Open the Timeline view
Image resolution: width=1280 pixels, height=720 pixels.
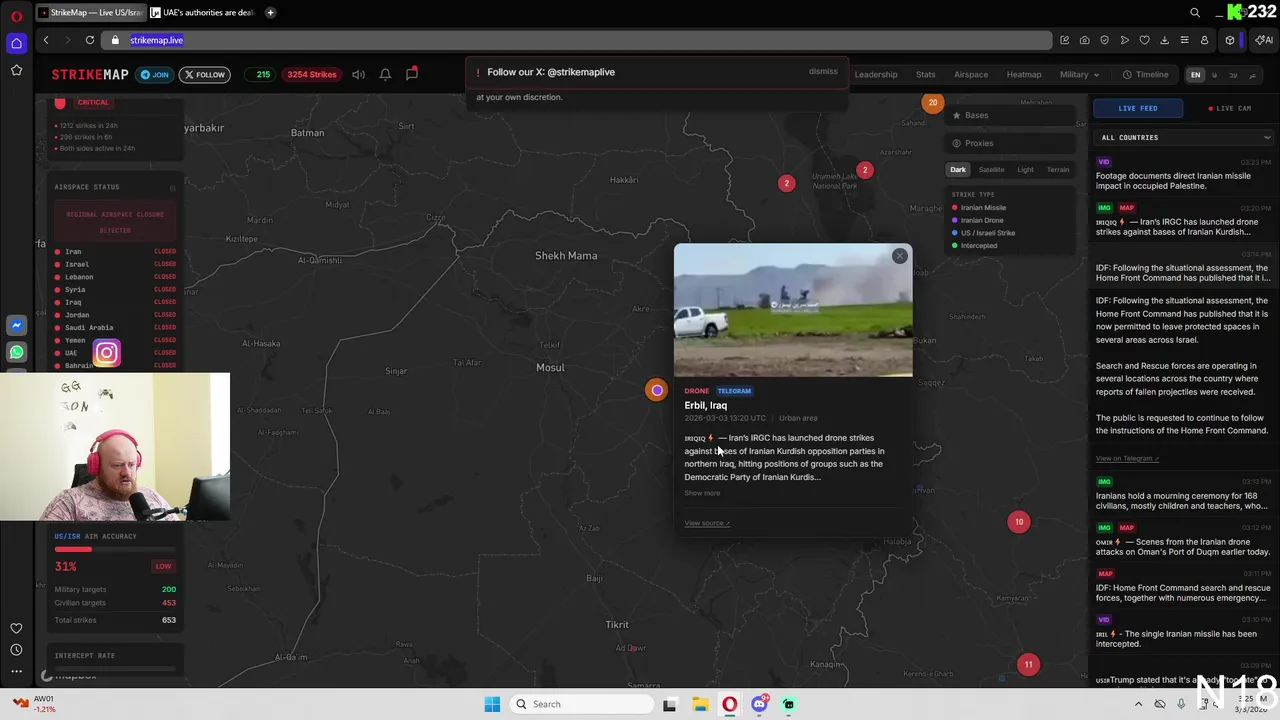[1146, 75]
